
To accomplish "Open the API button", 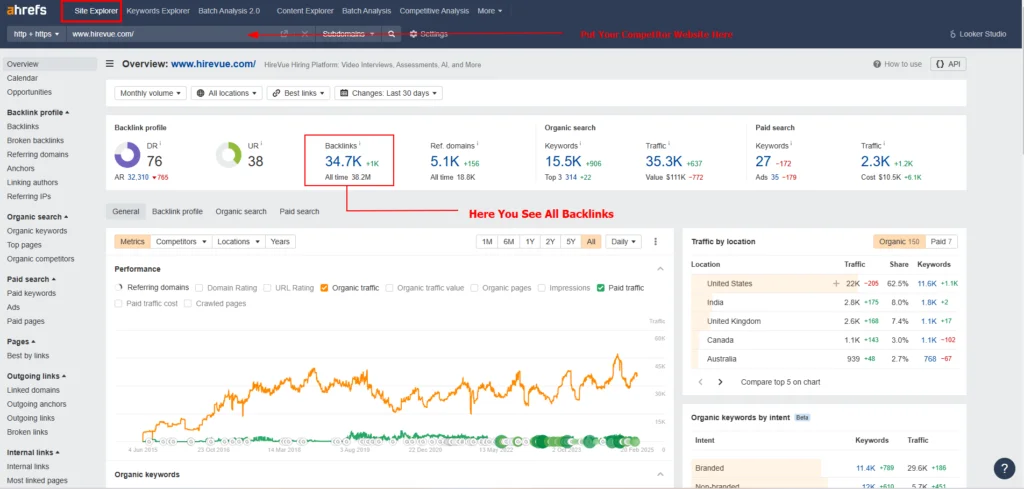I will coord(948,64).
